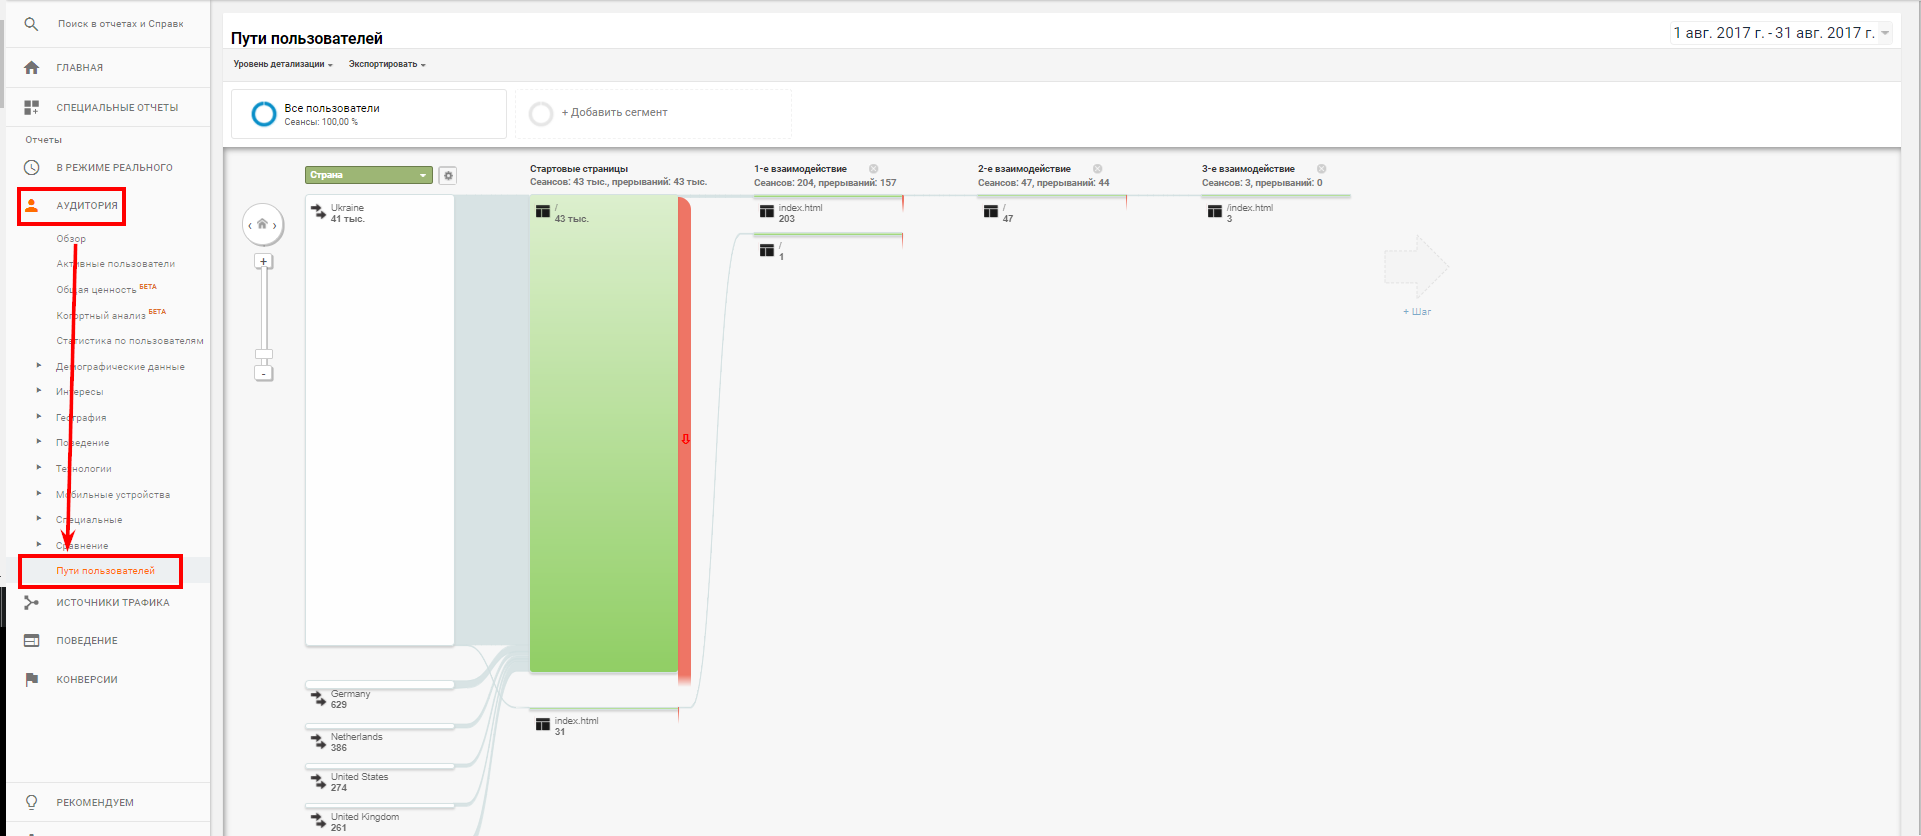Click the search magnifier icon in sidebar
Screen dimensions: 1921x836
tap(31, 24)
